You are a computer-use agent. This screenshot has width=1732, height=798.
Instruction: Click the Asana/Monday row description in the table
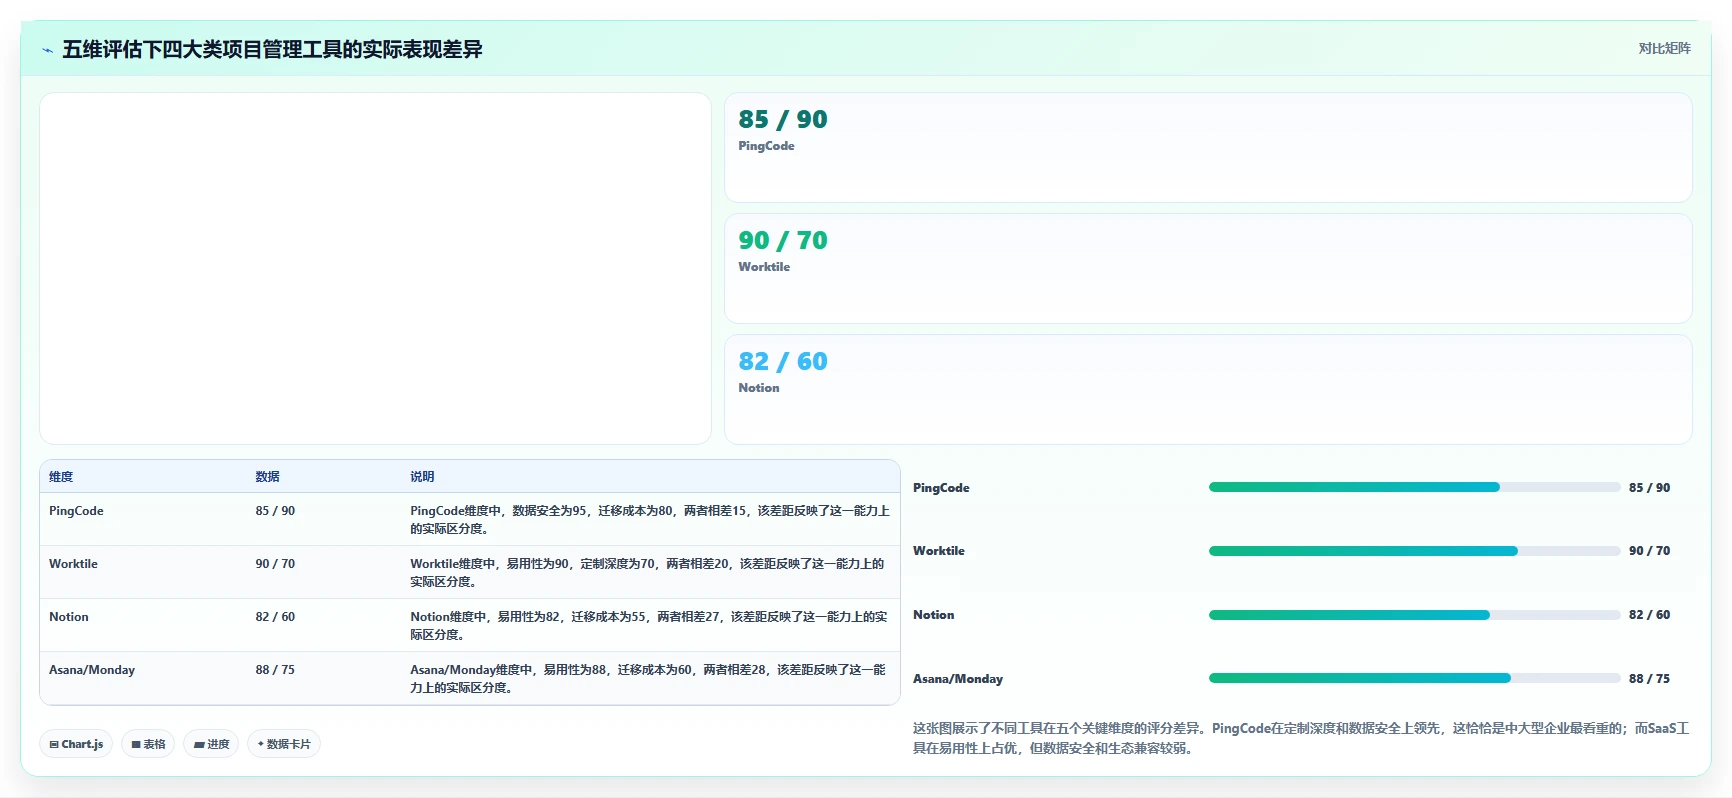648,679
